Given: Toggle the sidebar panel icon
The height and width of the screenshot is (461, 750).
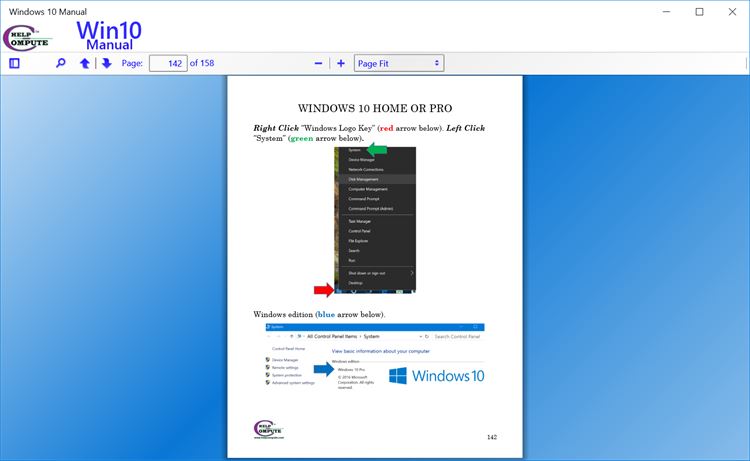Looking at the screenshot, I should point(14,63).
